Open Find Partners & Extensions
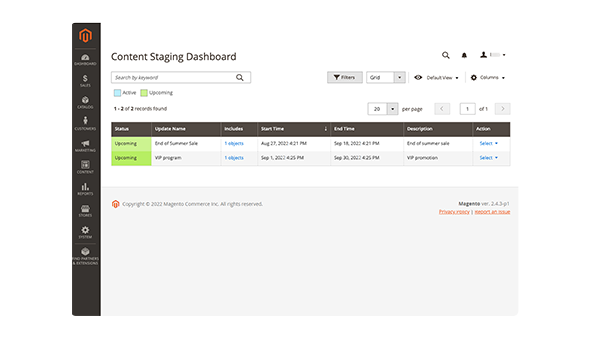 coord(85,256)
